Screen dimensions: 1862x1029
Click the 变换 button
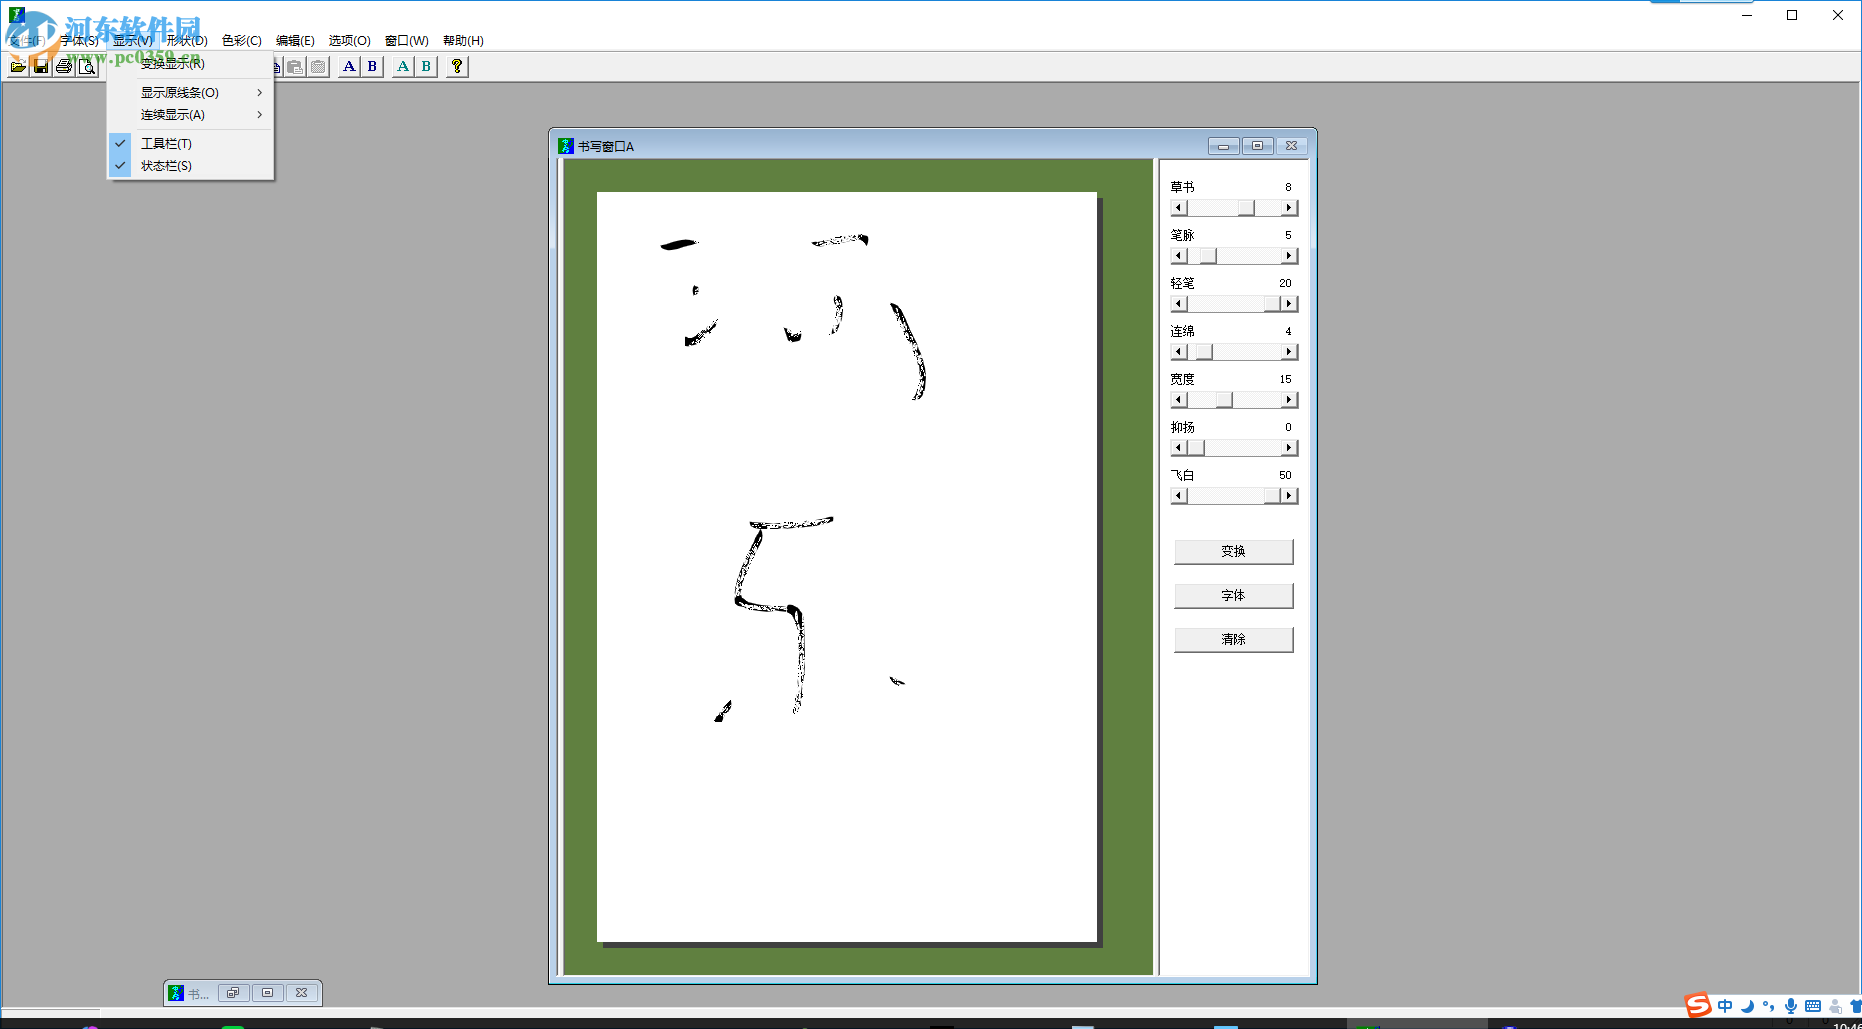tap(1233, 551)
